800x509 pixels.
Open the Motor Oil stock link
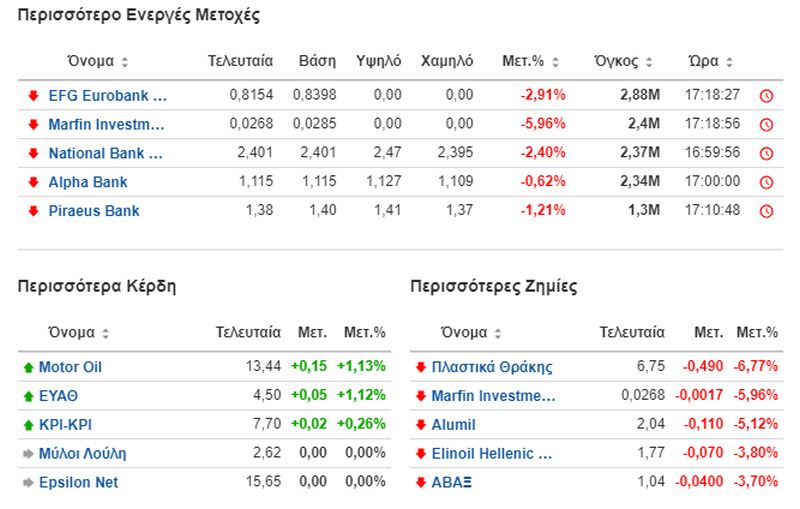(x=70, y=367)
